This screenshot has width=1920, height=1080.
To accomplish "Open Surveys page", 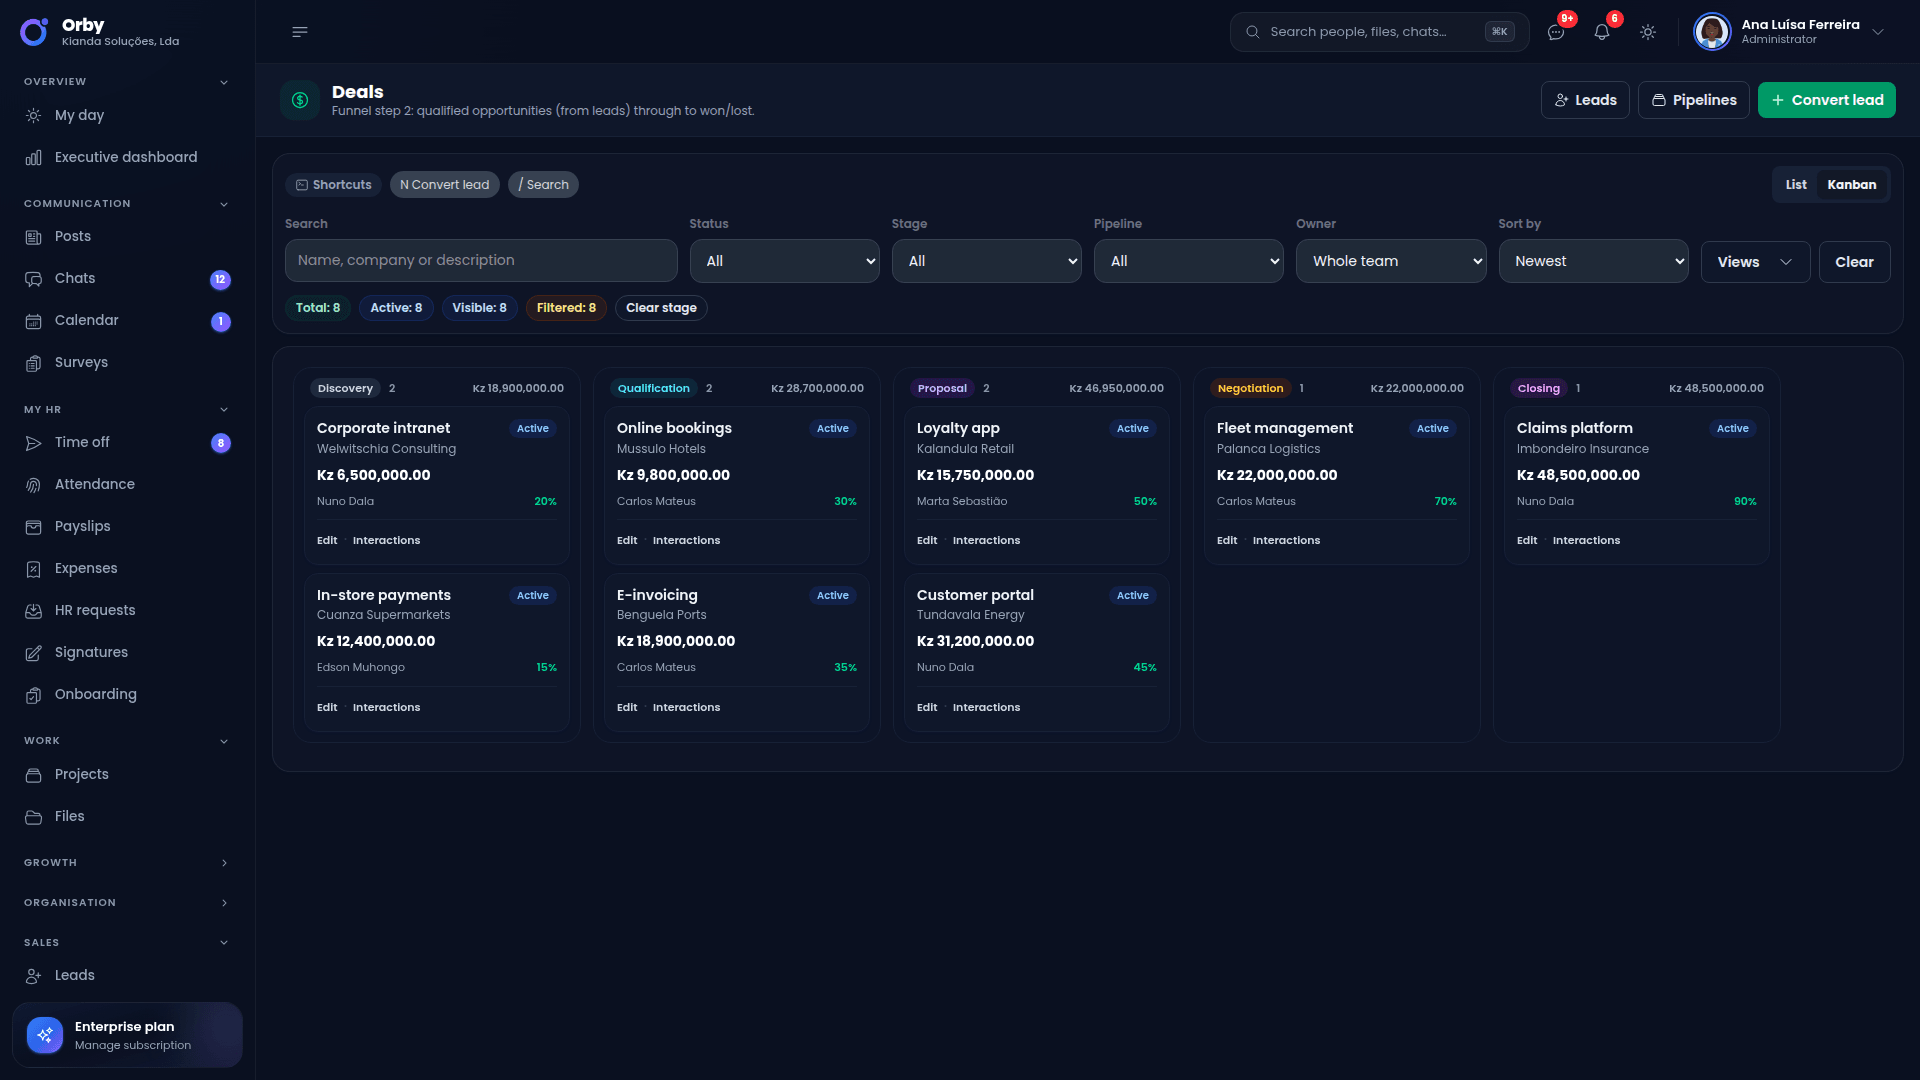I will [x=127, y=362].
